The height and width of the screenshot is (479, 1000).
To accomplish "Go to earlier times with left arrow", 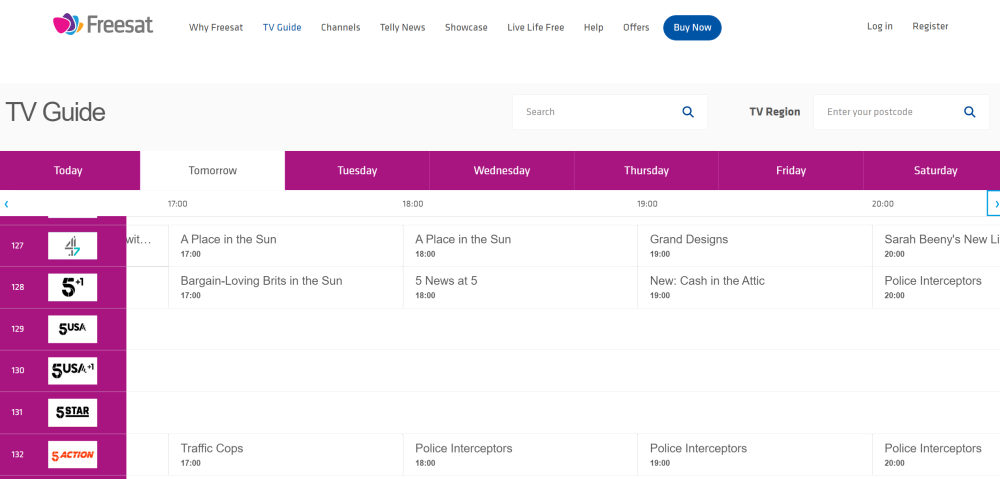I will click(x=6, y=204).
